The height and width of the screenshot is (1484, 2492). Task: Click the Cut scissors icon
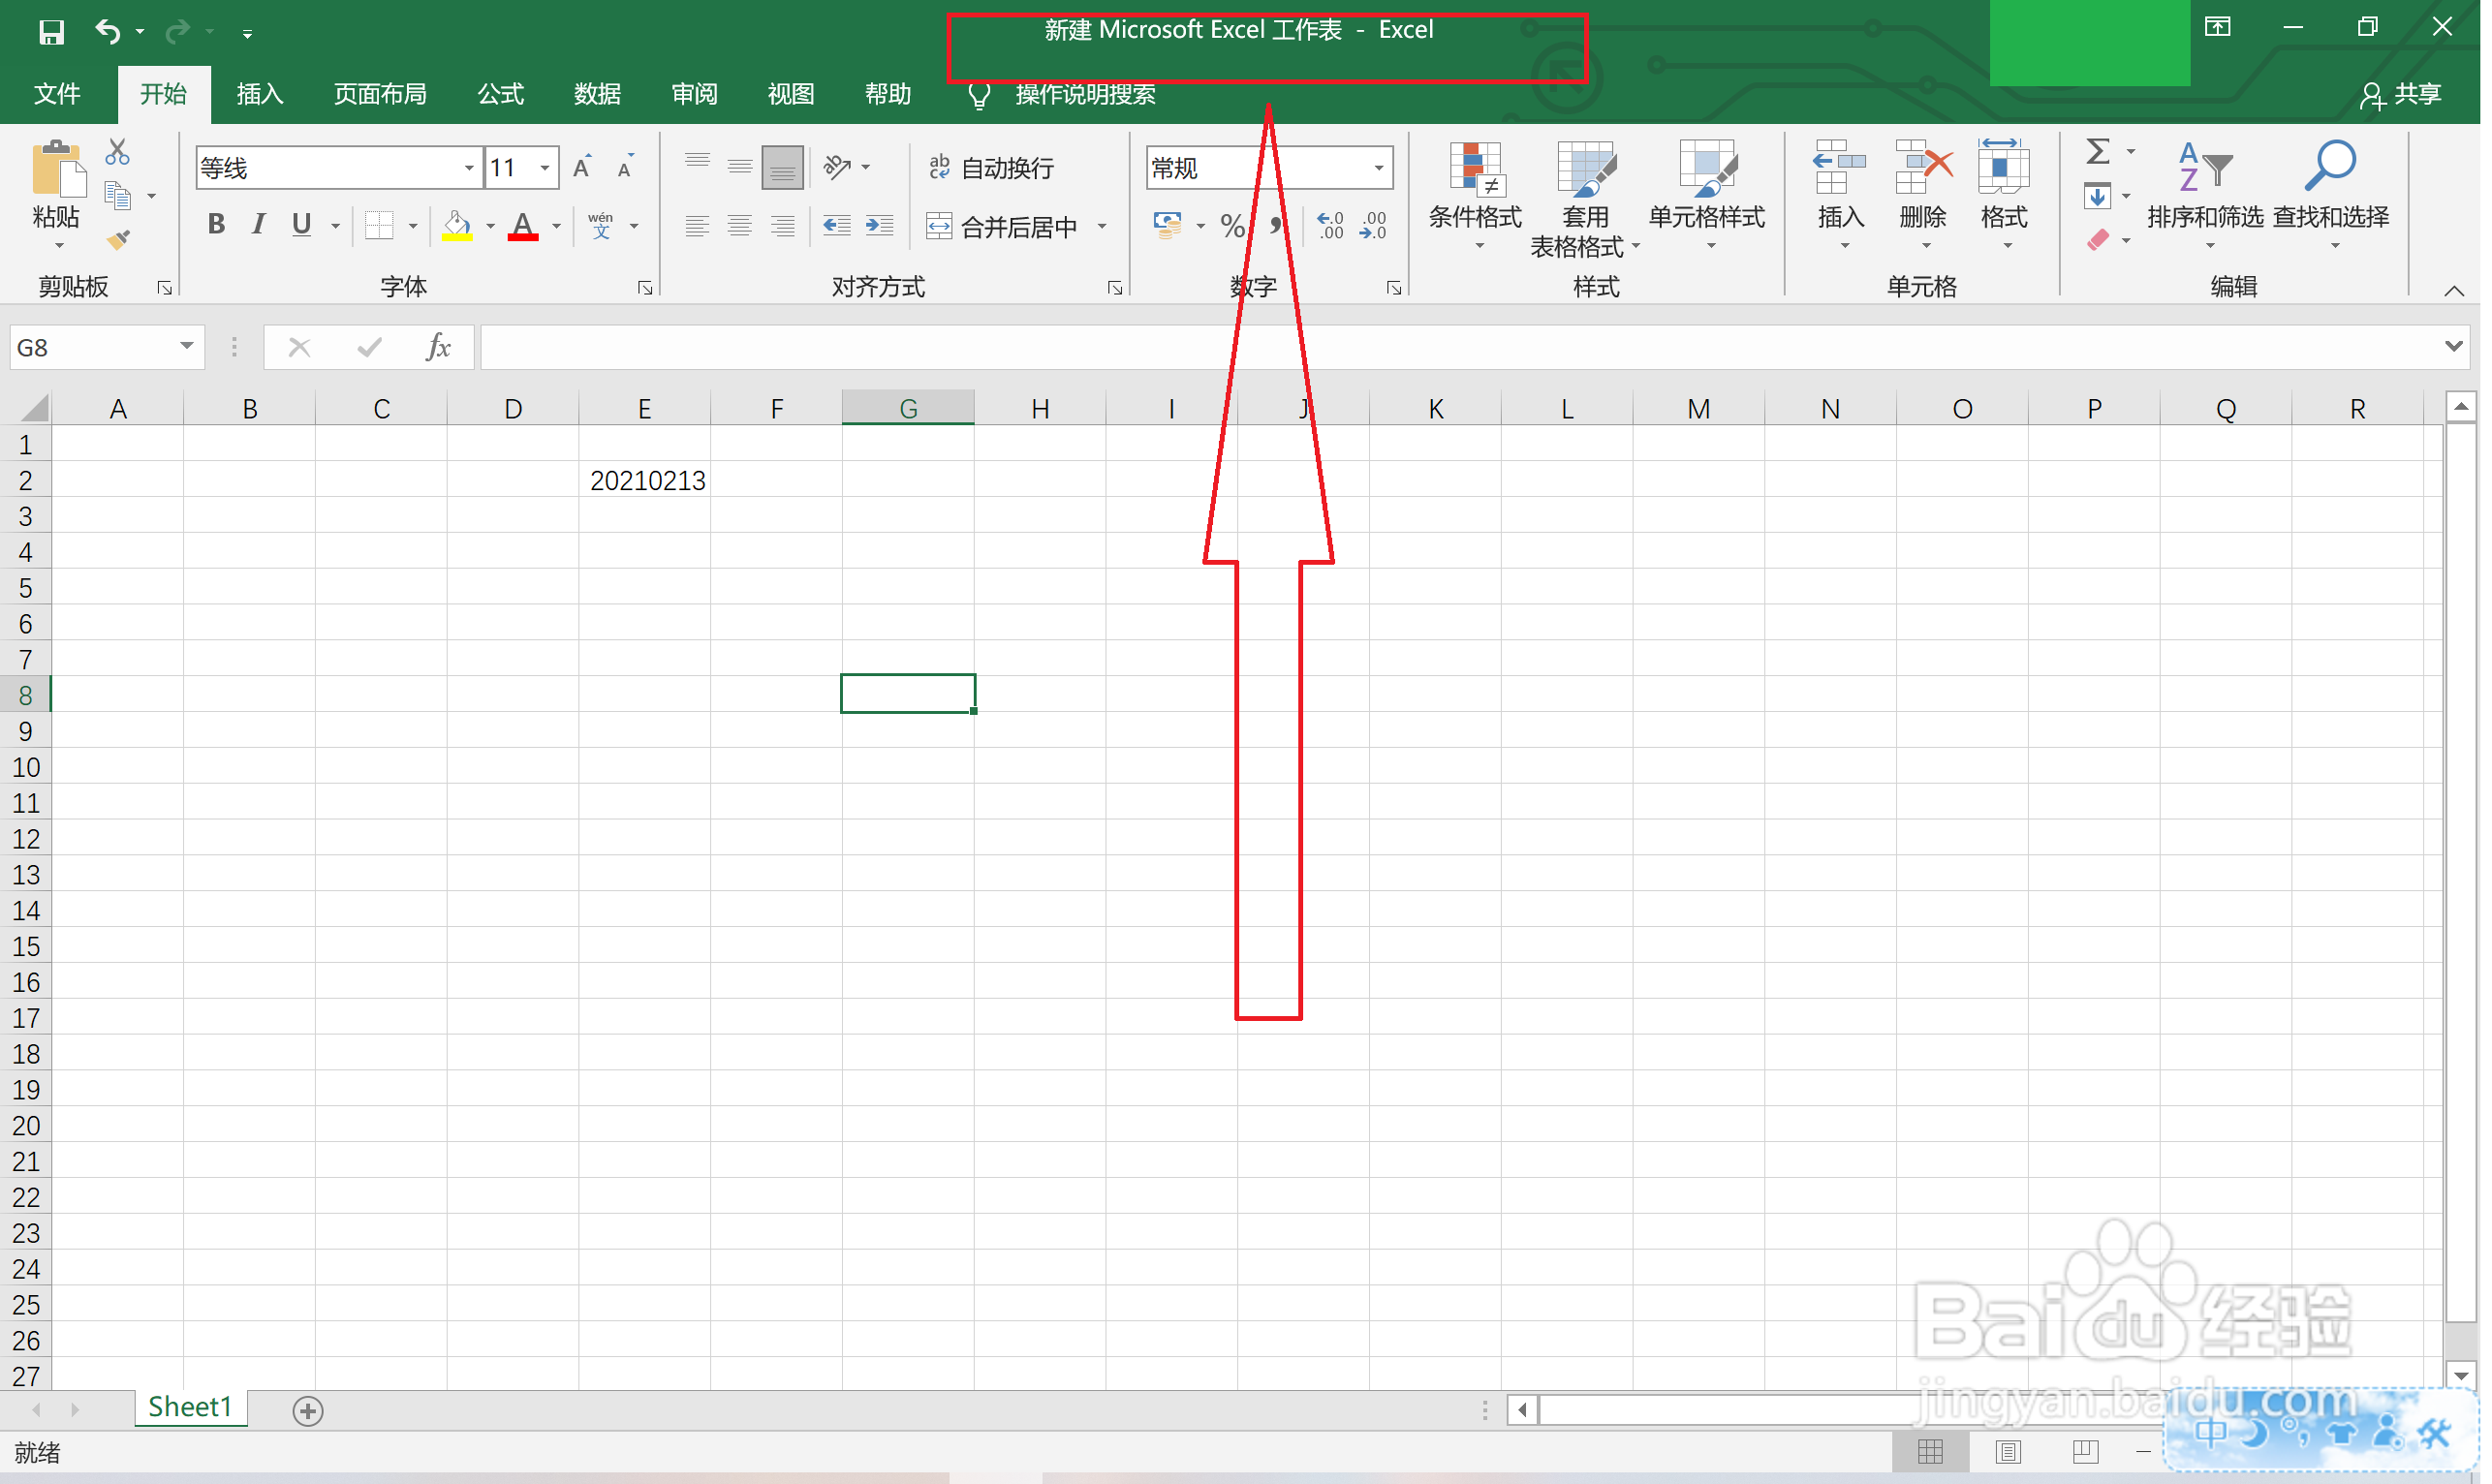click(x=117, y=152)
